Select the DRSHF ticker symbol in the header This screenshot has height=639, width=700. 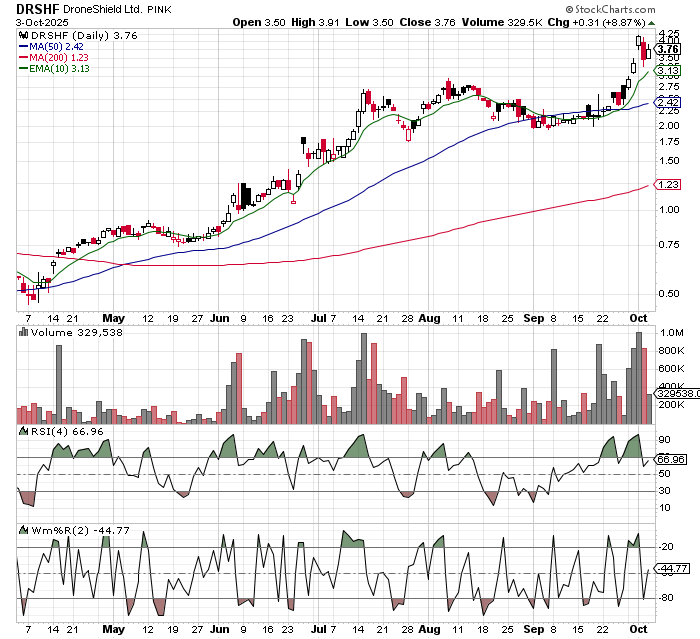38,8
